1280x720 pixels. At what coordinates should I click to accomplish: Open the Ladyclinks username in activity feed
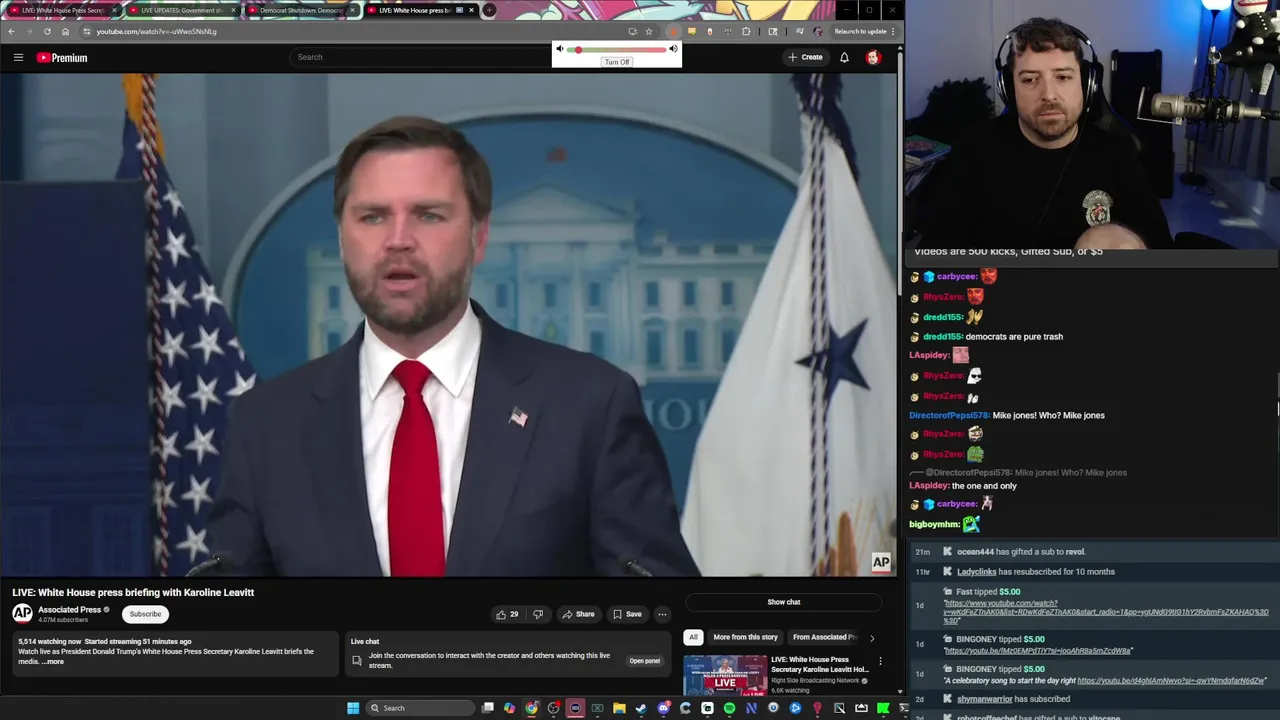[x=977, y=572]
